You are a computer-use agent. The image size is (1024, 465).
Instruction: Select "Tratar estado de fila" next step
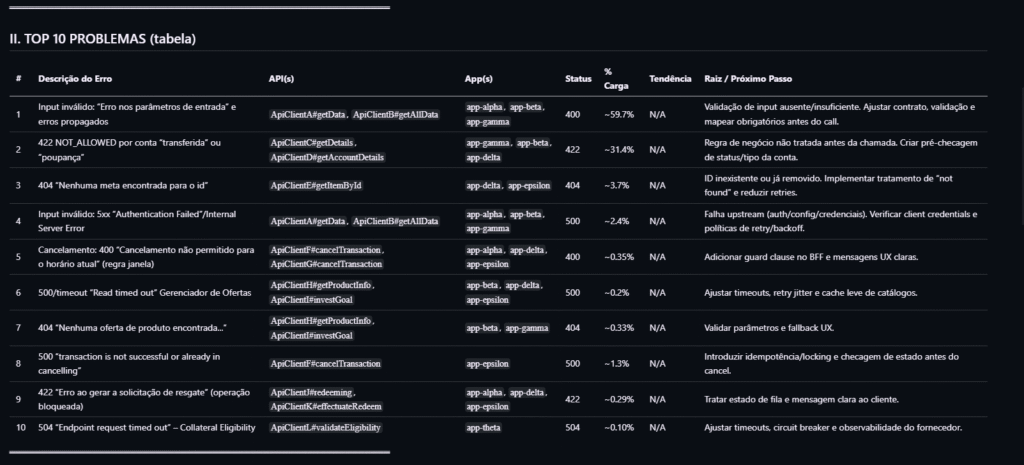point(801,399)
